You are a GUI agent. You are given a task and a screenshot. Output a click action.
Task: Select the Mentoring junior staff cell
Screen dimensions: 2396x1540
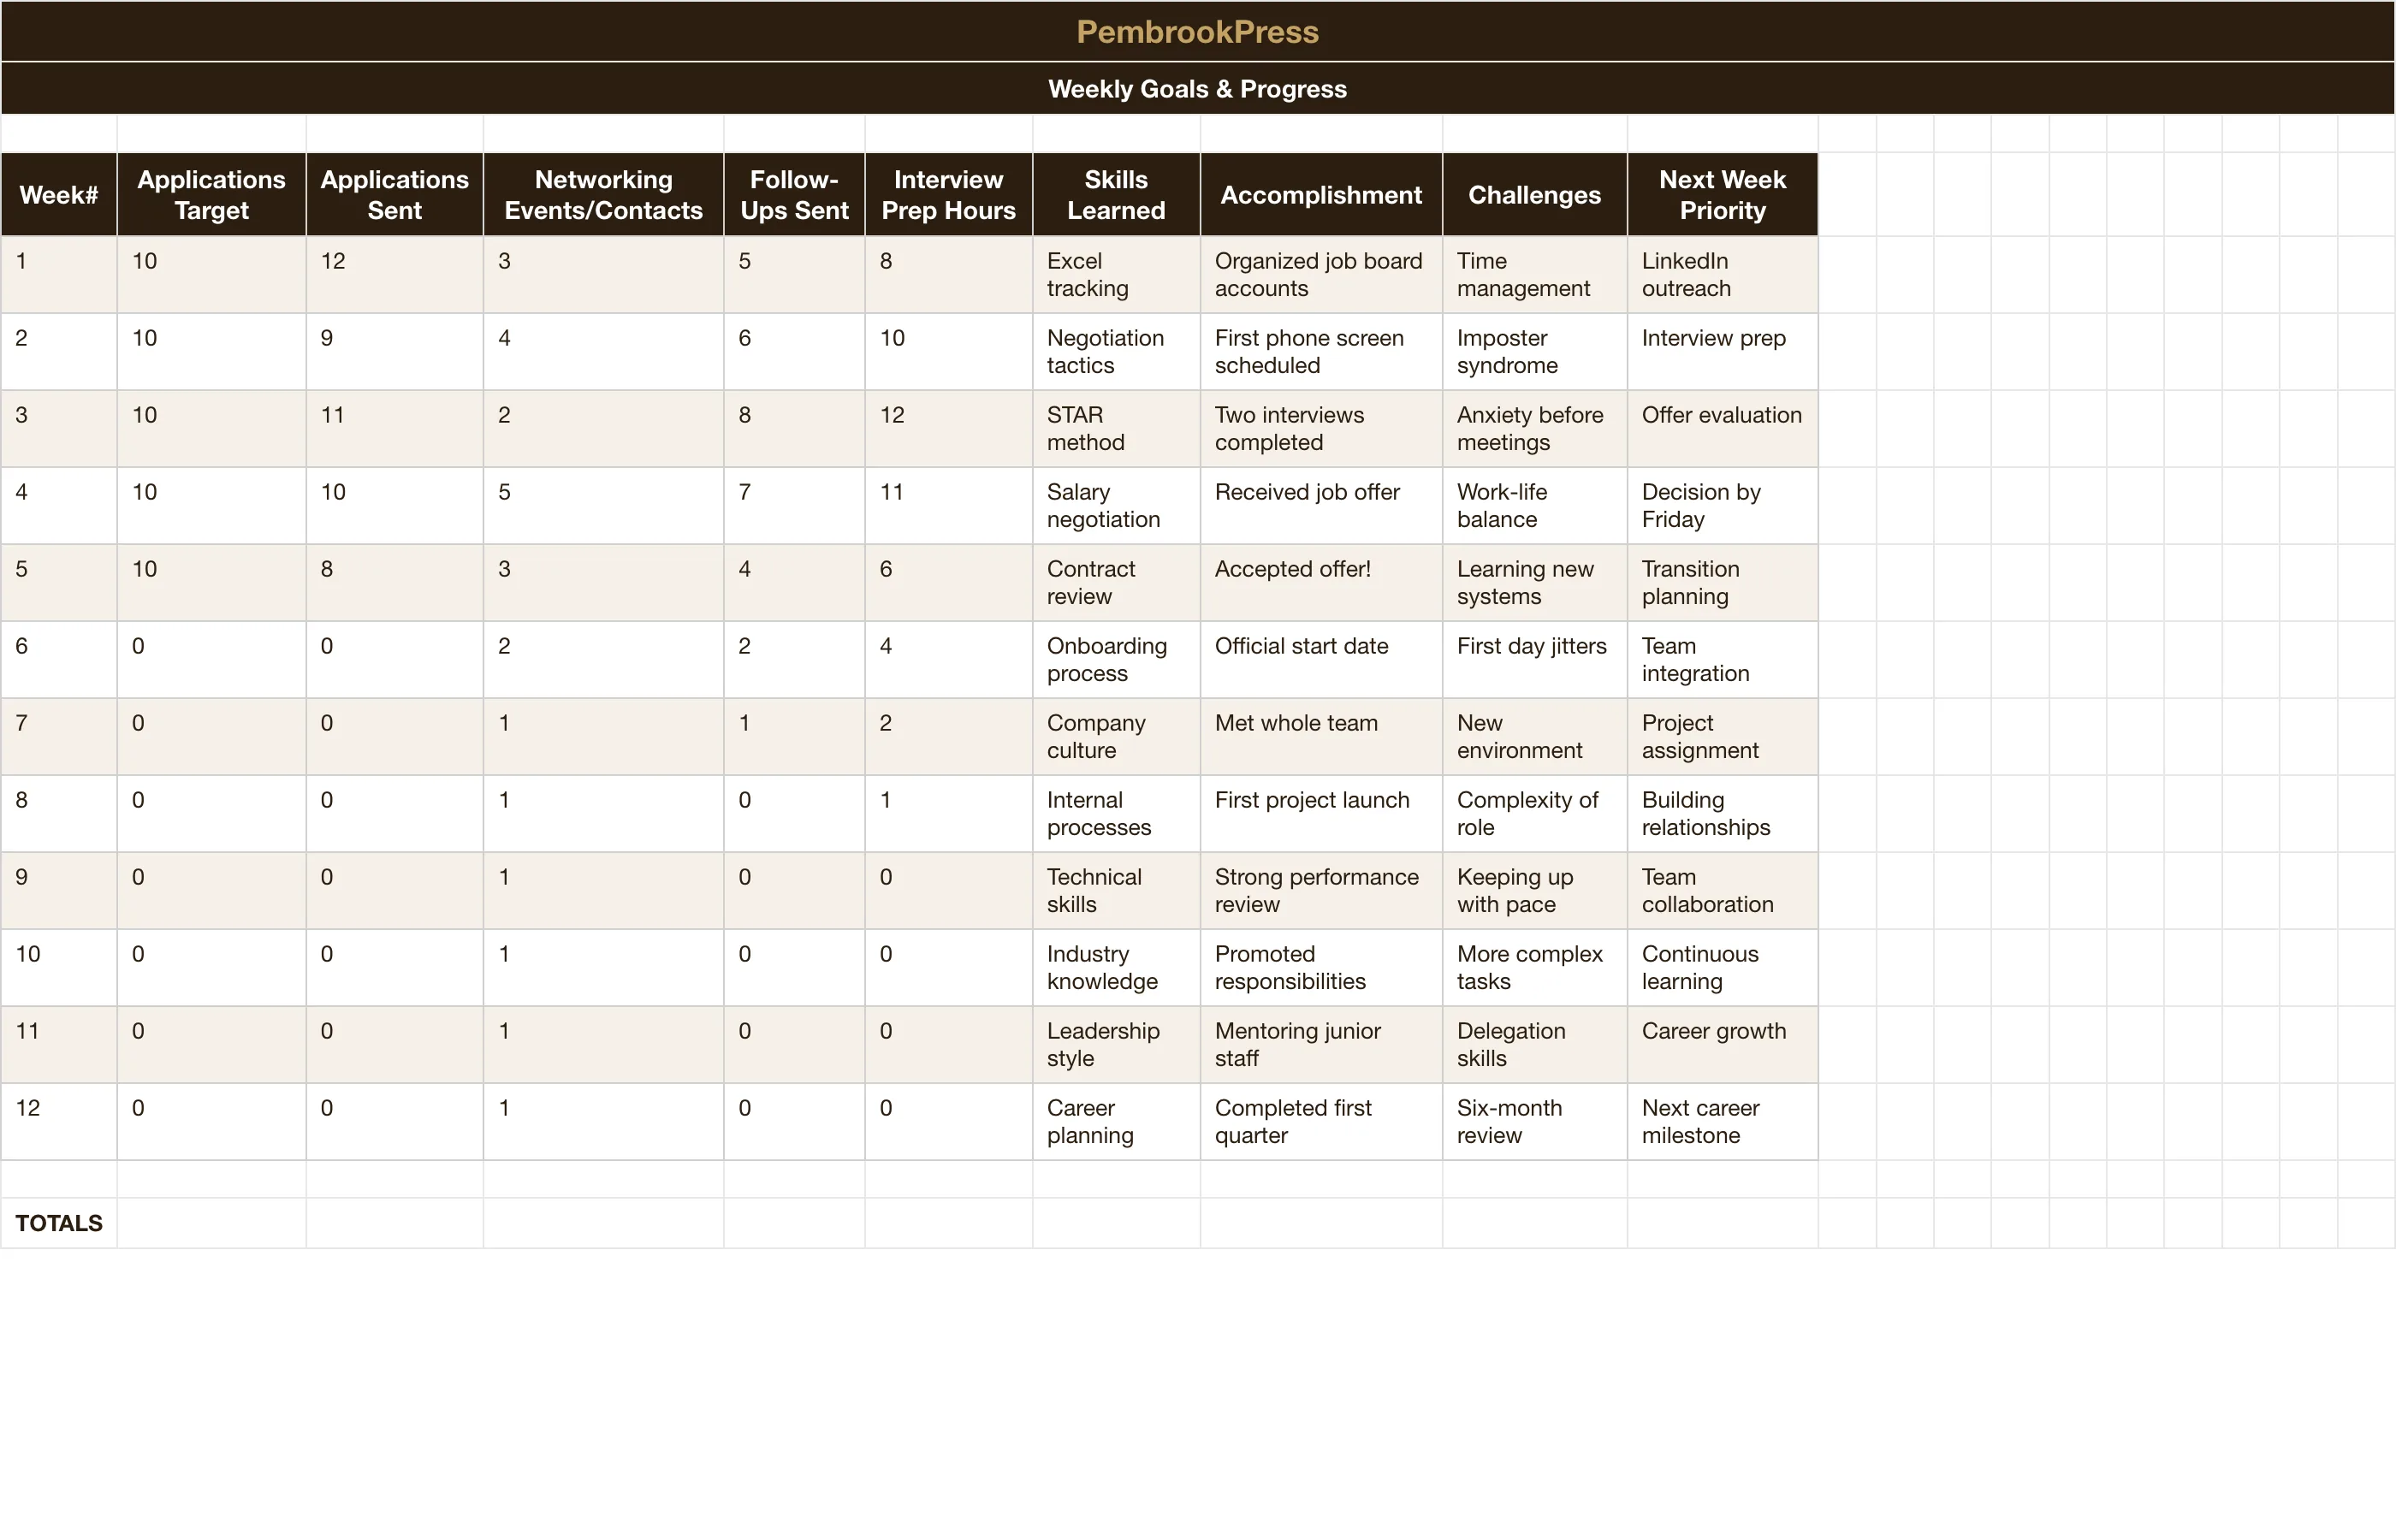pyautogui.click(x=1321, y=1044)
